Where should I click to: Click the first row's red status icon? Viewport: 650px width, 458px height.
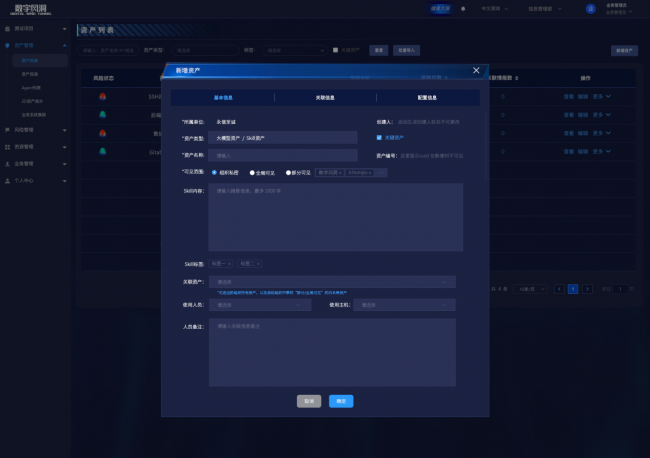102,97
